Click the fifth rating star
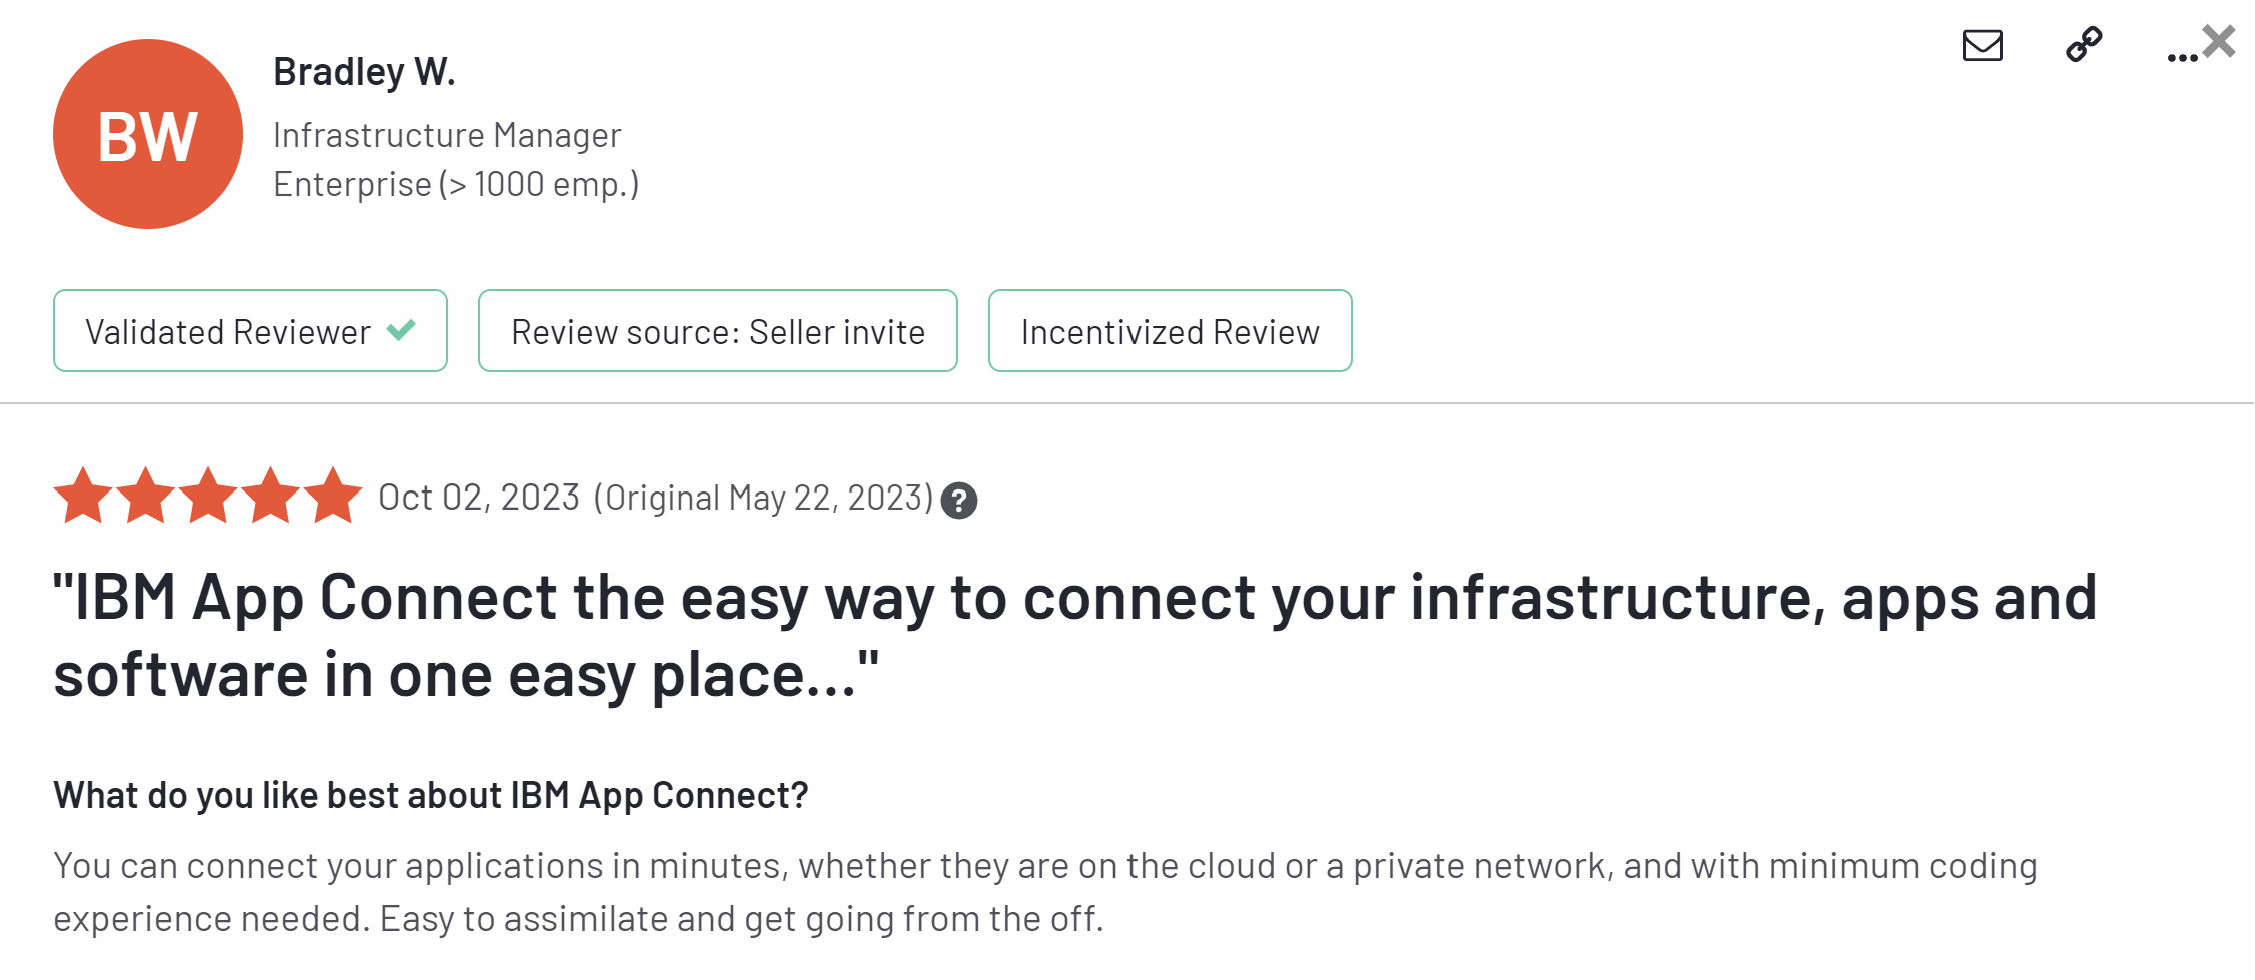The height and width of the screenshot is (980, 2255). [x=332, y=496]
